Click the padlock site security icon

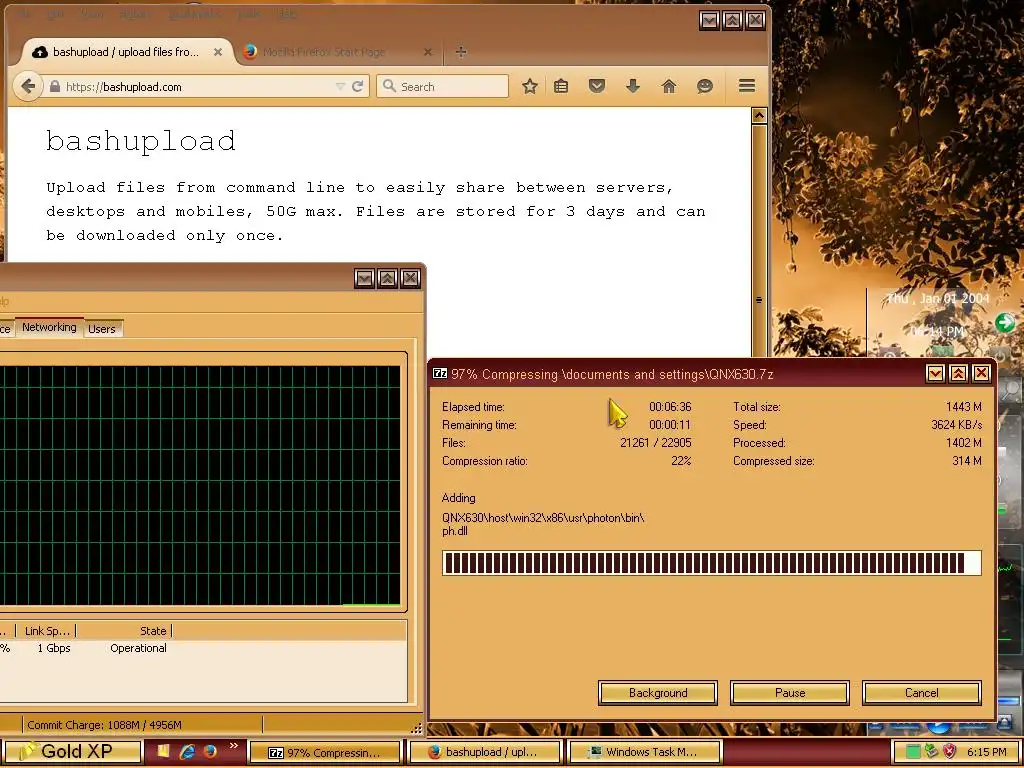[x=55, y=87]
